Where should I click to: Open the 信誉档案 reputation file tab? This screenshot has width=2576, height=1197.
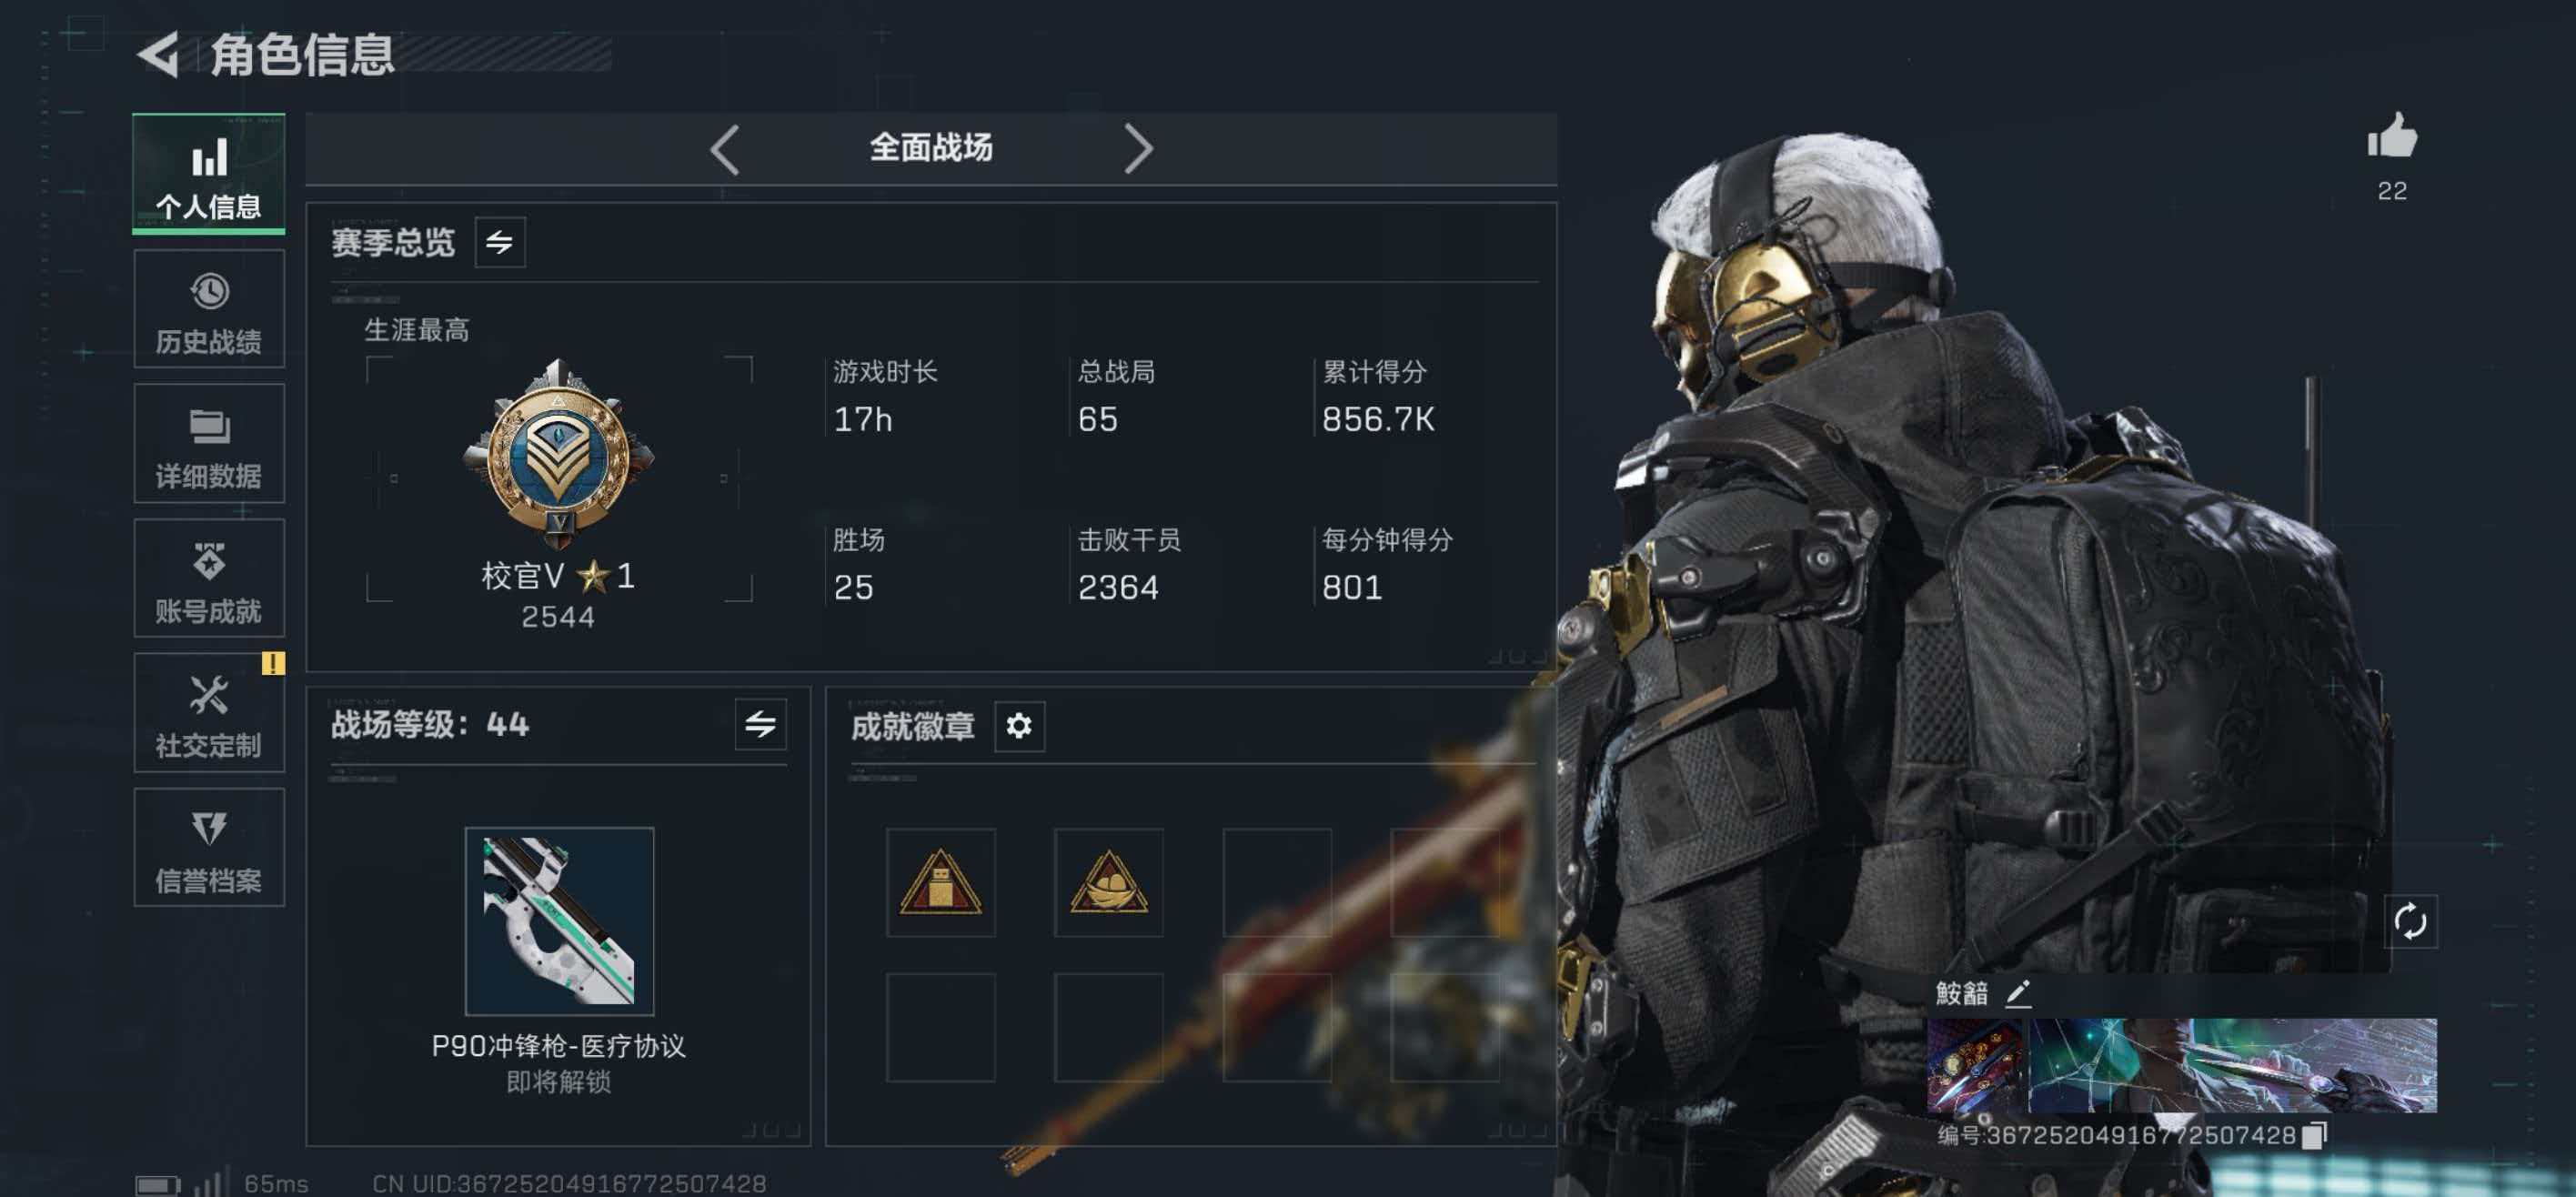pos(209,847)
